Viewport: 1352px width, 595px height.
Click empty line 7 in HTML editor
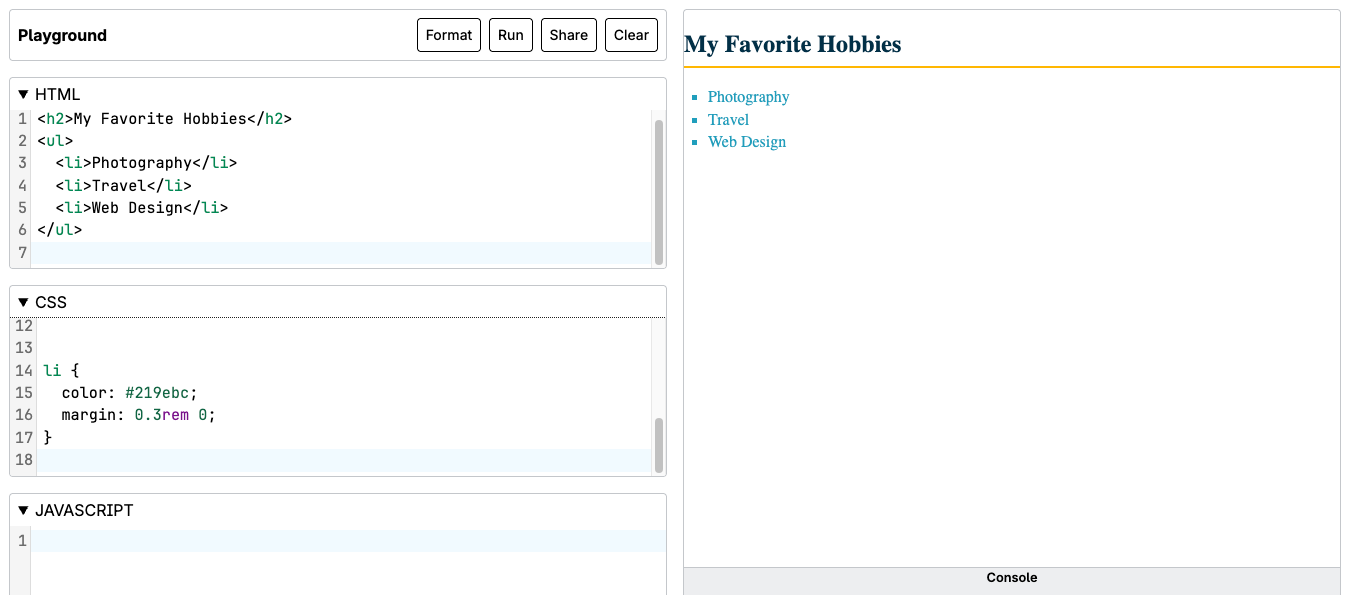click(x=341, y=253)
